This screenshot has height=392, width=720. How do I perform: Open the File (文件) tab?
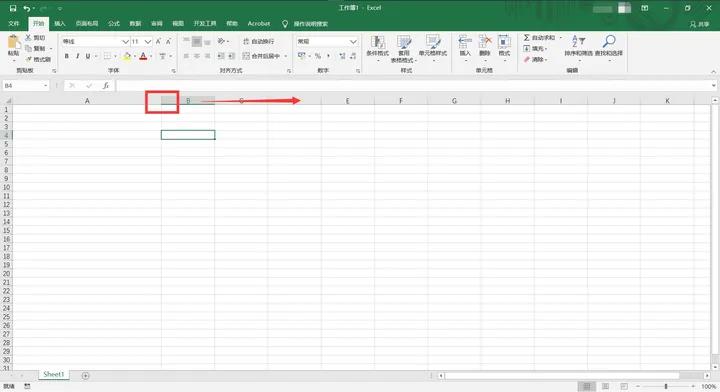tap(14, 23)
